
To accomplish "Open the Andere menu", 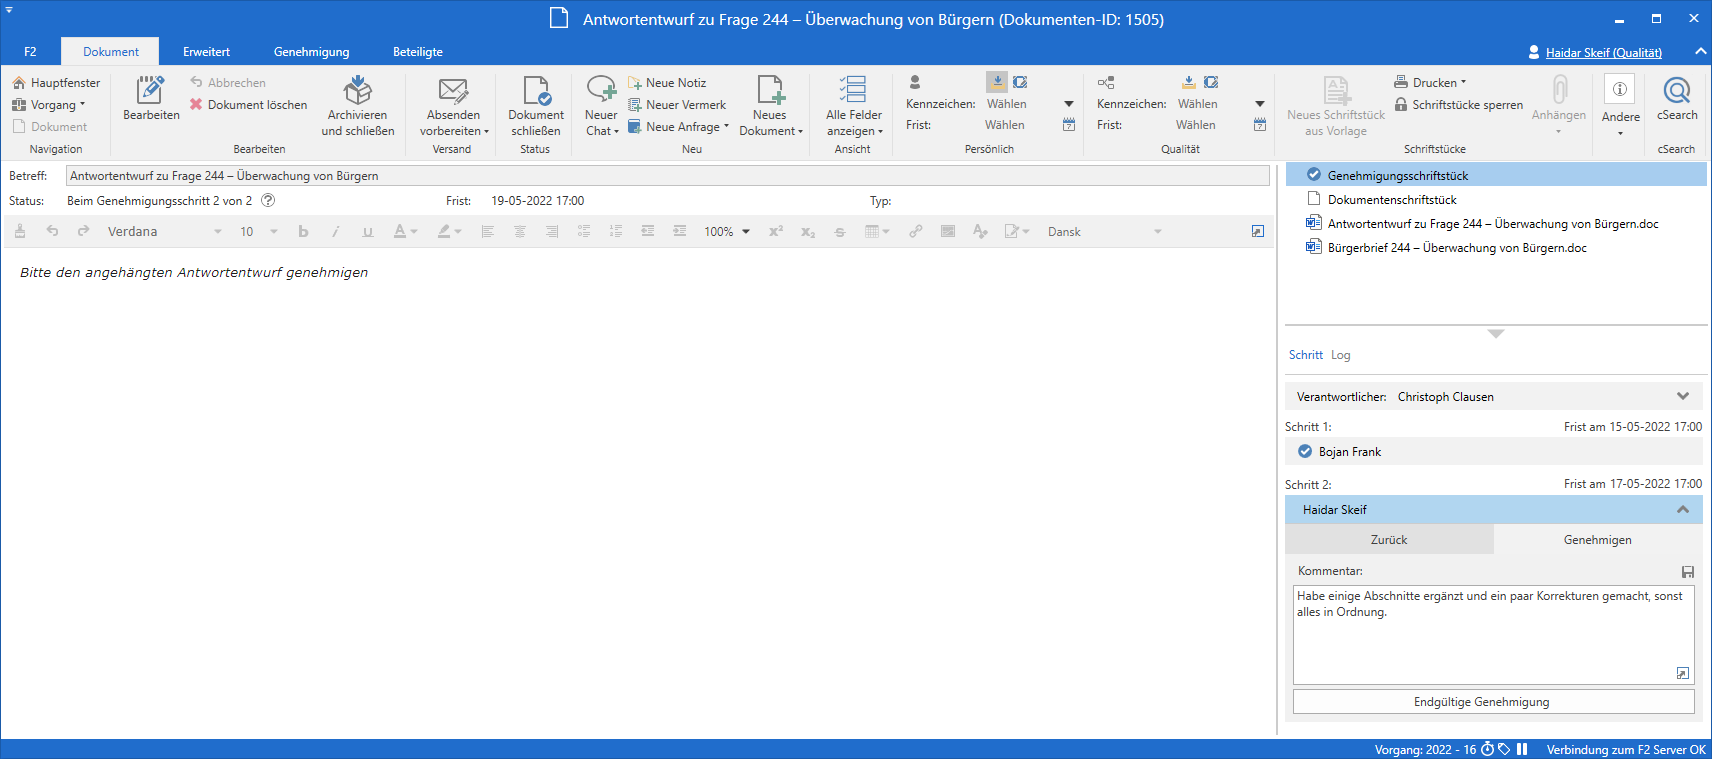I will point(1620,104).
